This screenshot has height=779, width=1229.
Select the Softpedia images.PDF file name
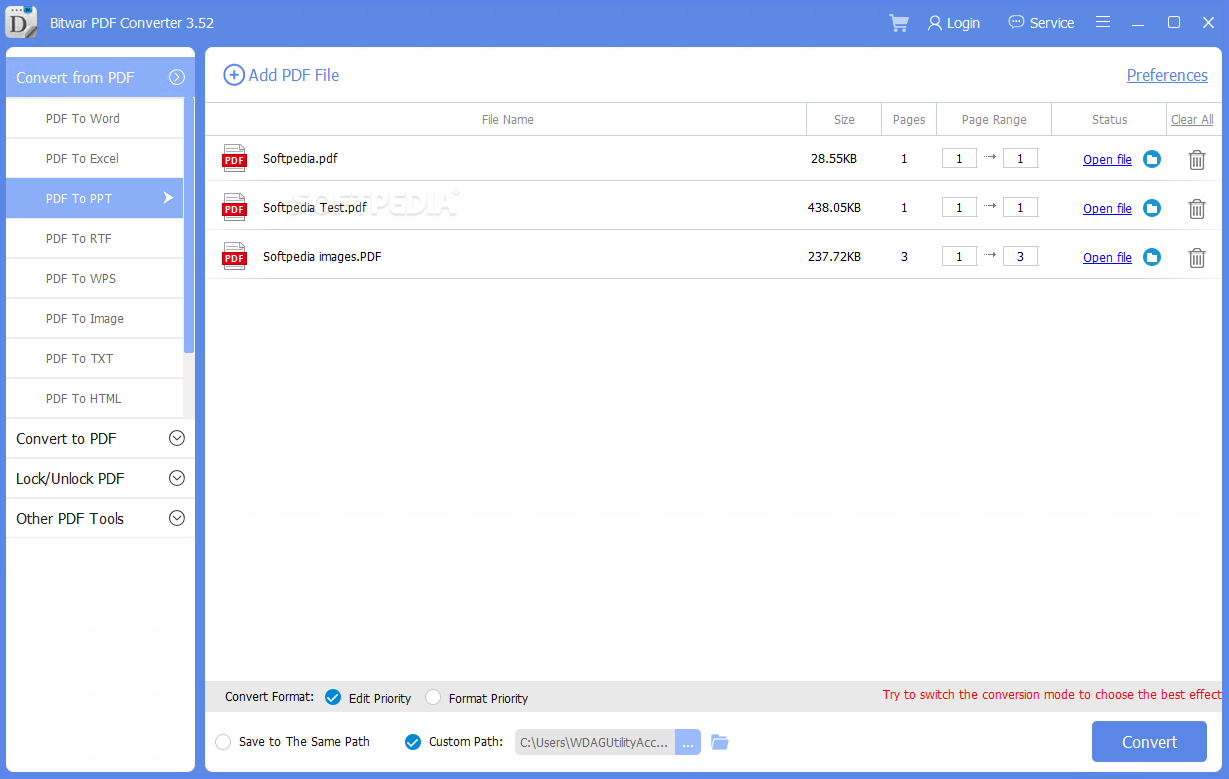tap(322, 256)
